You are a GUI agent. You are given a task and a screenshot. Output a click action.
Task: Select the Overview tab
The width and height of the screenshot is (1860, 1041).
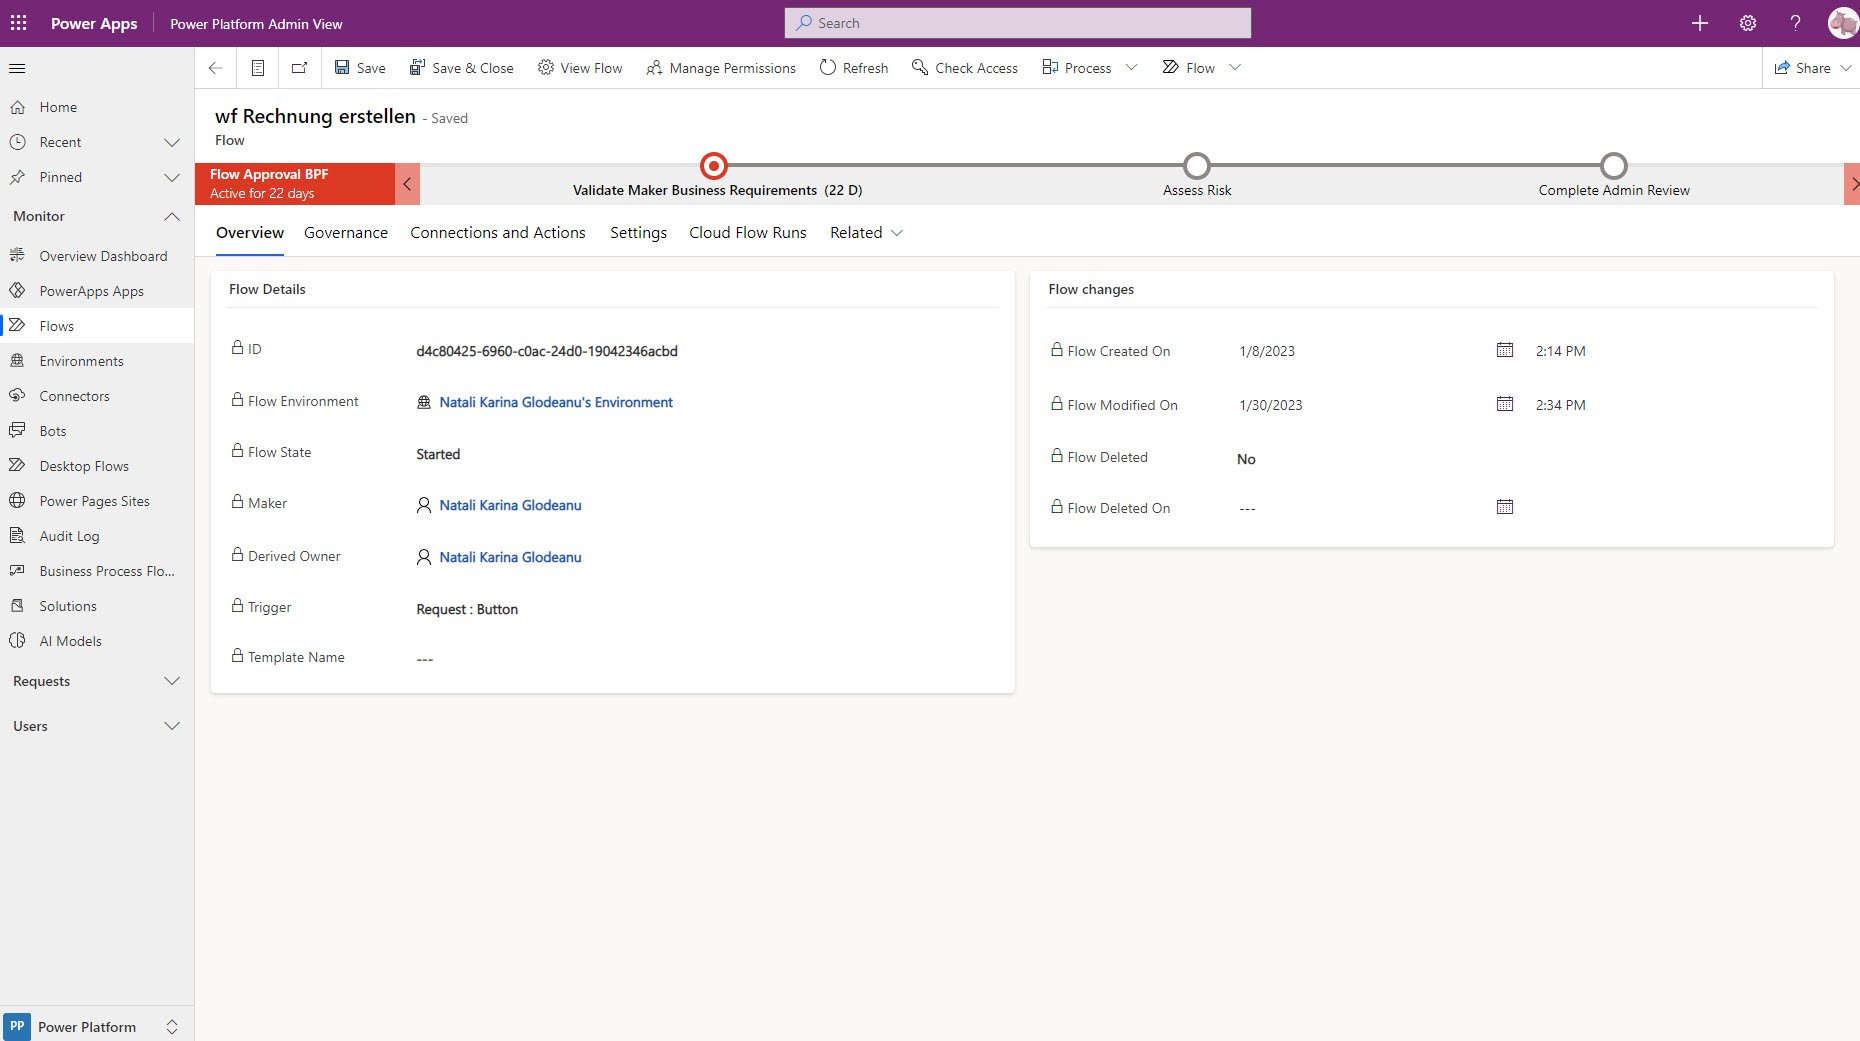coord(250,233)
